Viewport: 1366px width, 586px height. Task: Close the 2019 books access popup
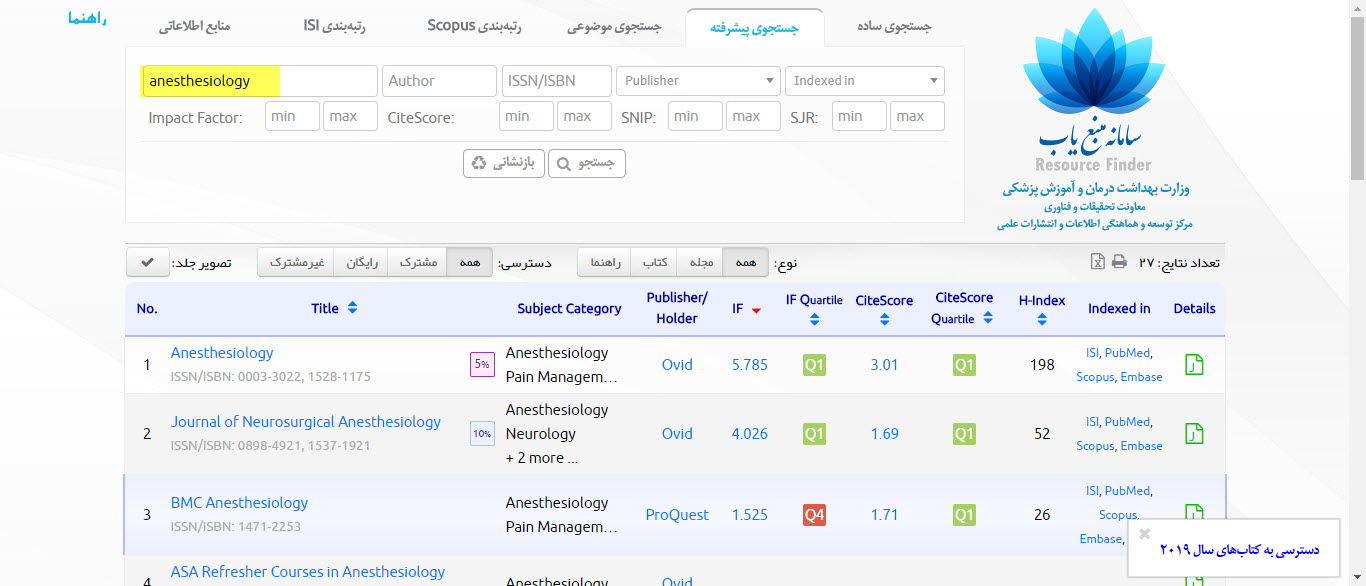click(1145, 534)
